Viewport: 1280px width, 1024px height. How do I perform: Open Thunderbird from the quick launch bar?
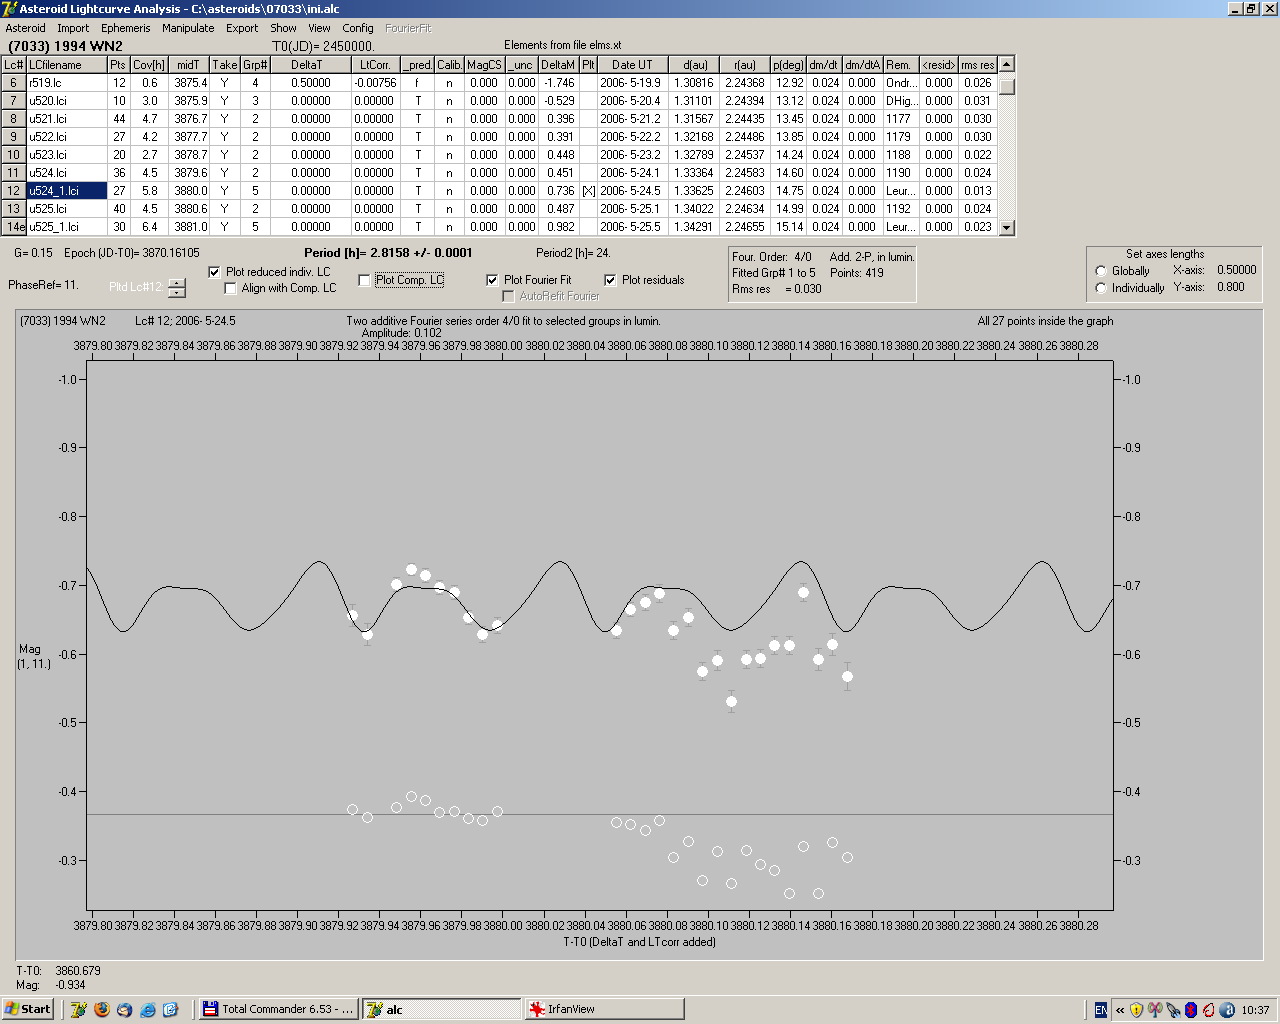point(125,1009)
